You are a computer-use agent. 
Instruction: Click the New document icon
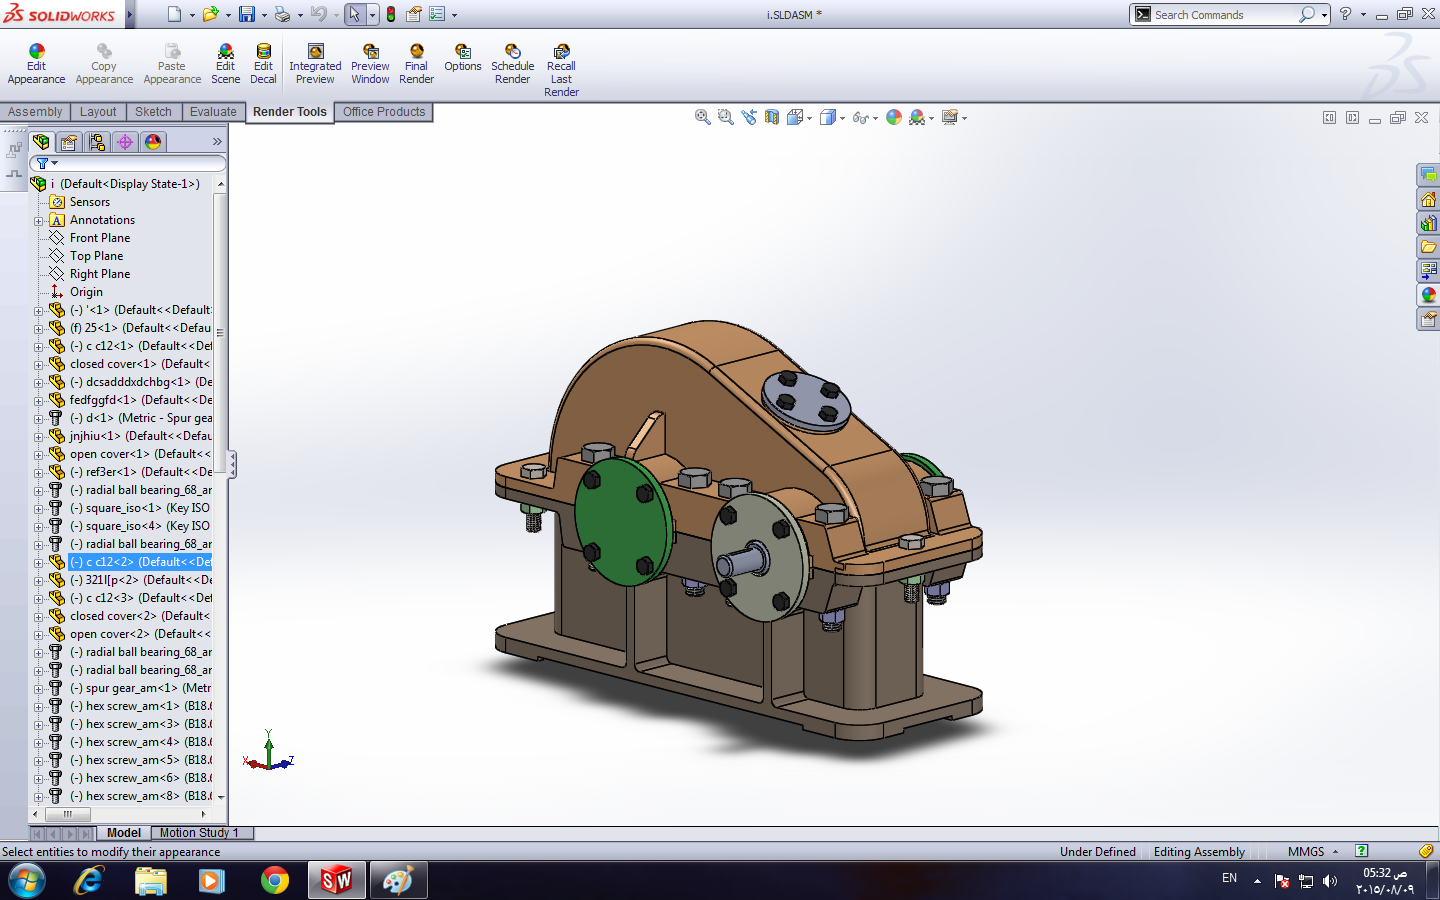pos(175,14)
